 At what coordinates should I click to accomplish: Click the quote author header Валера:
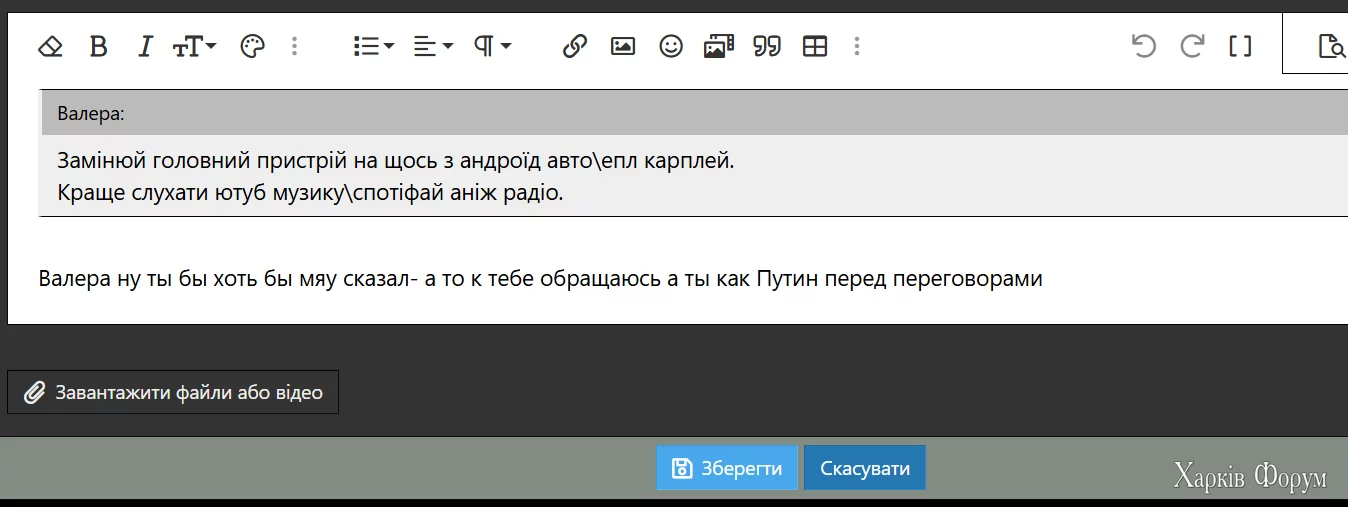(x=91, y=114)
